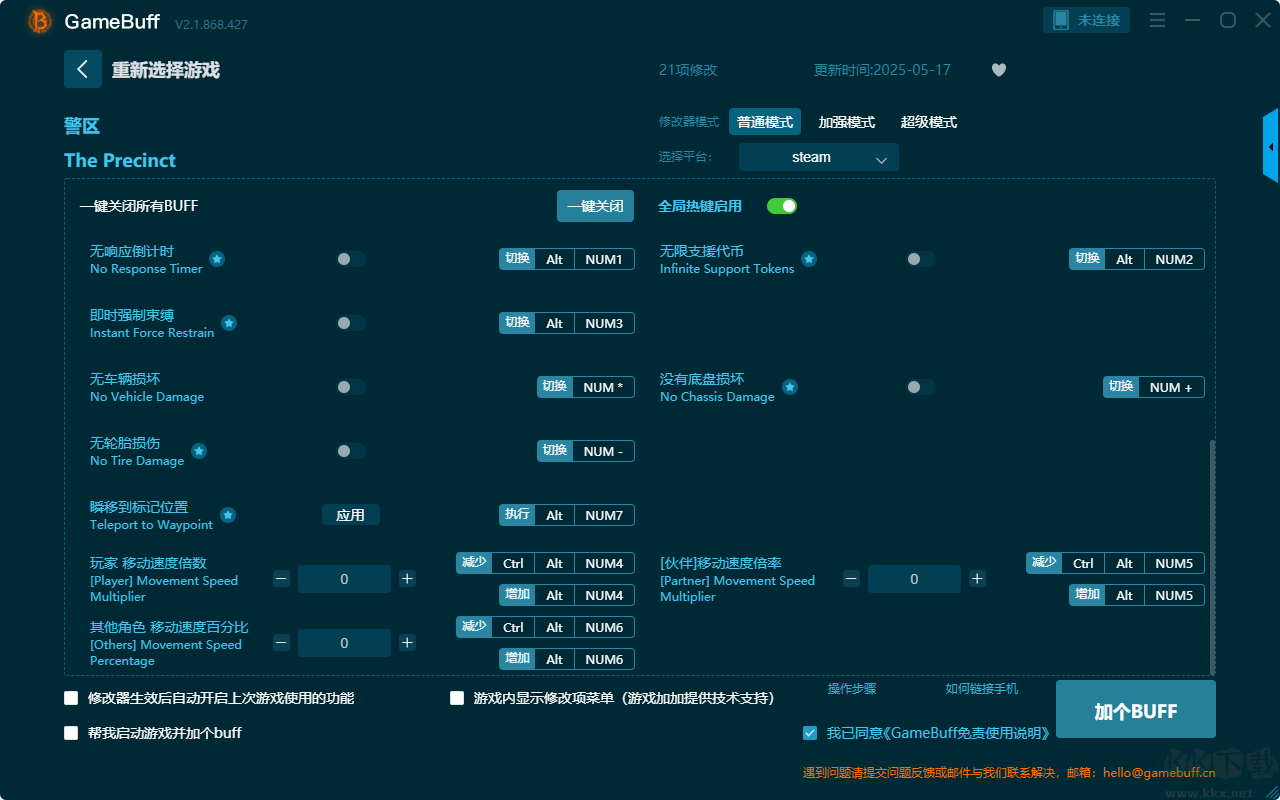Click 一键关闭 to disable all buffs
Image resolution: width=1280 pixels, height=800 pixels.
(595, 206)
